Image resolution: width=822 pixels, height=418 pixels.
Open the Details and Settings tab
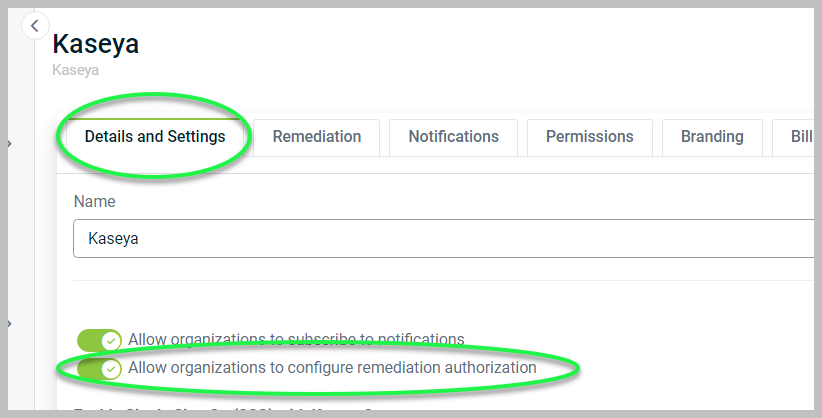155,137
